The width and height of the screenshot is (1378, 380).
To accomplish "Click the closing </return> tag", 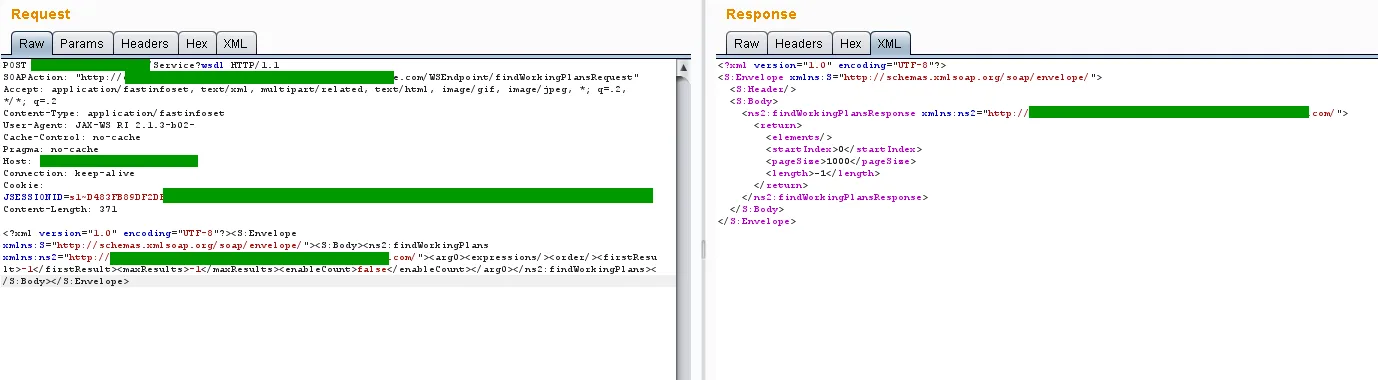I will pos(780,185).
